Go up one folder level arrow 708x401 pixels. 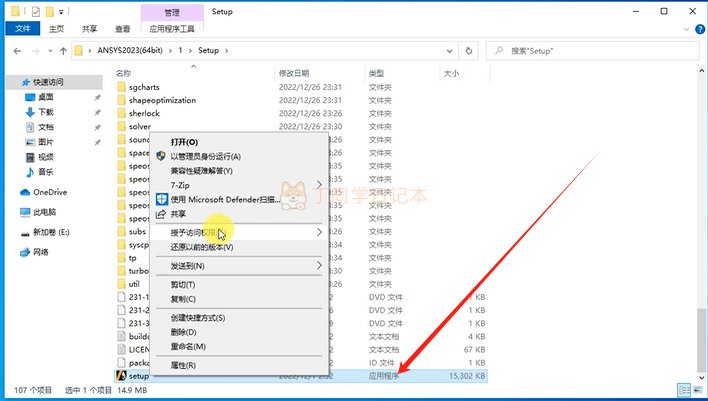63,51
